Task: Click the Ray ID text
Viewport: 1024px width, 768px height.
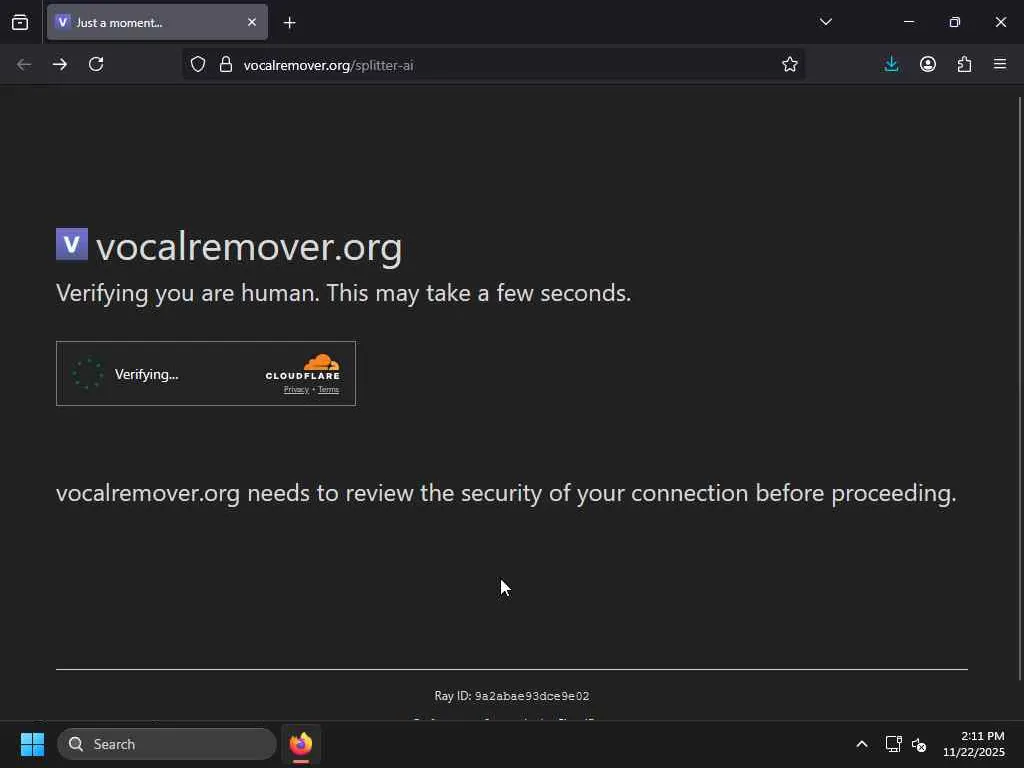Action: tap(512, 696)
